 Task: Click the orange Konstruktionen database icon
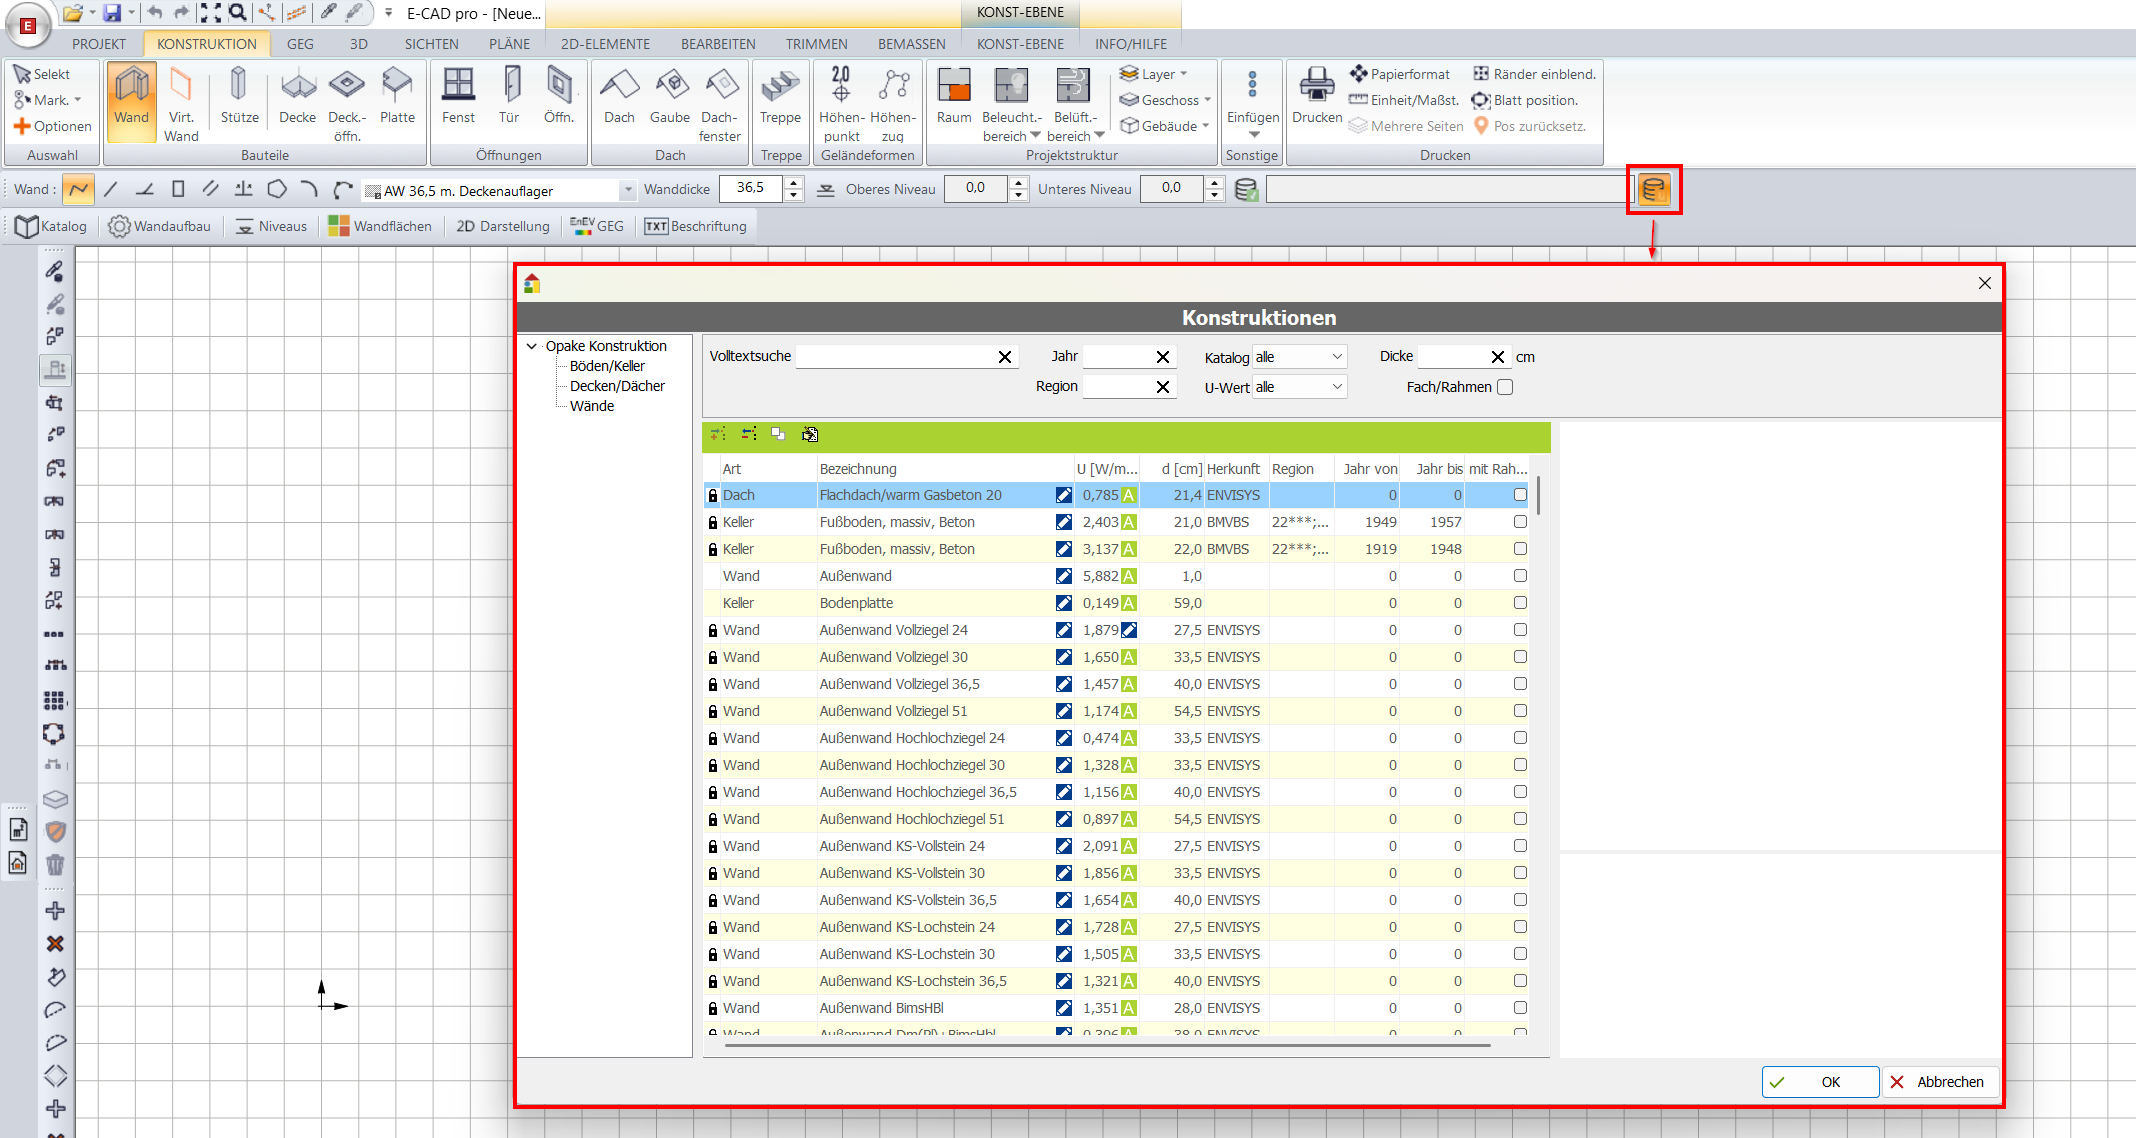click(x=1654, y=189)
